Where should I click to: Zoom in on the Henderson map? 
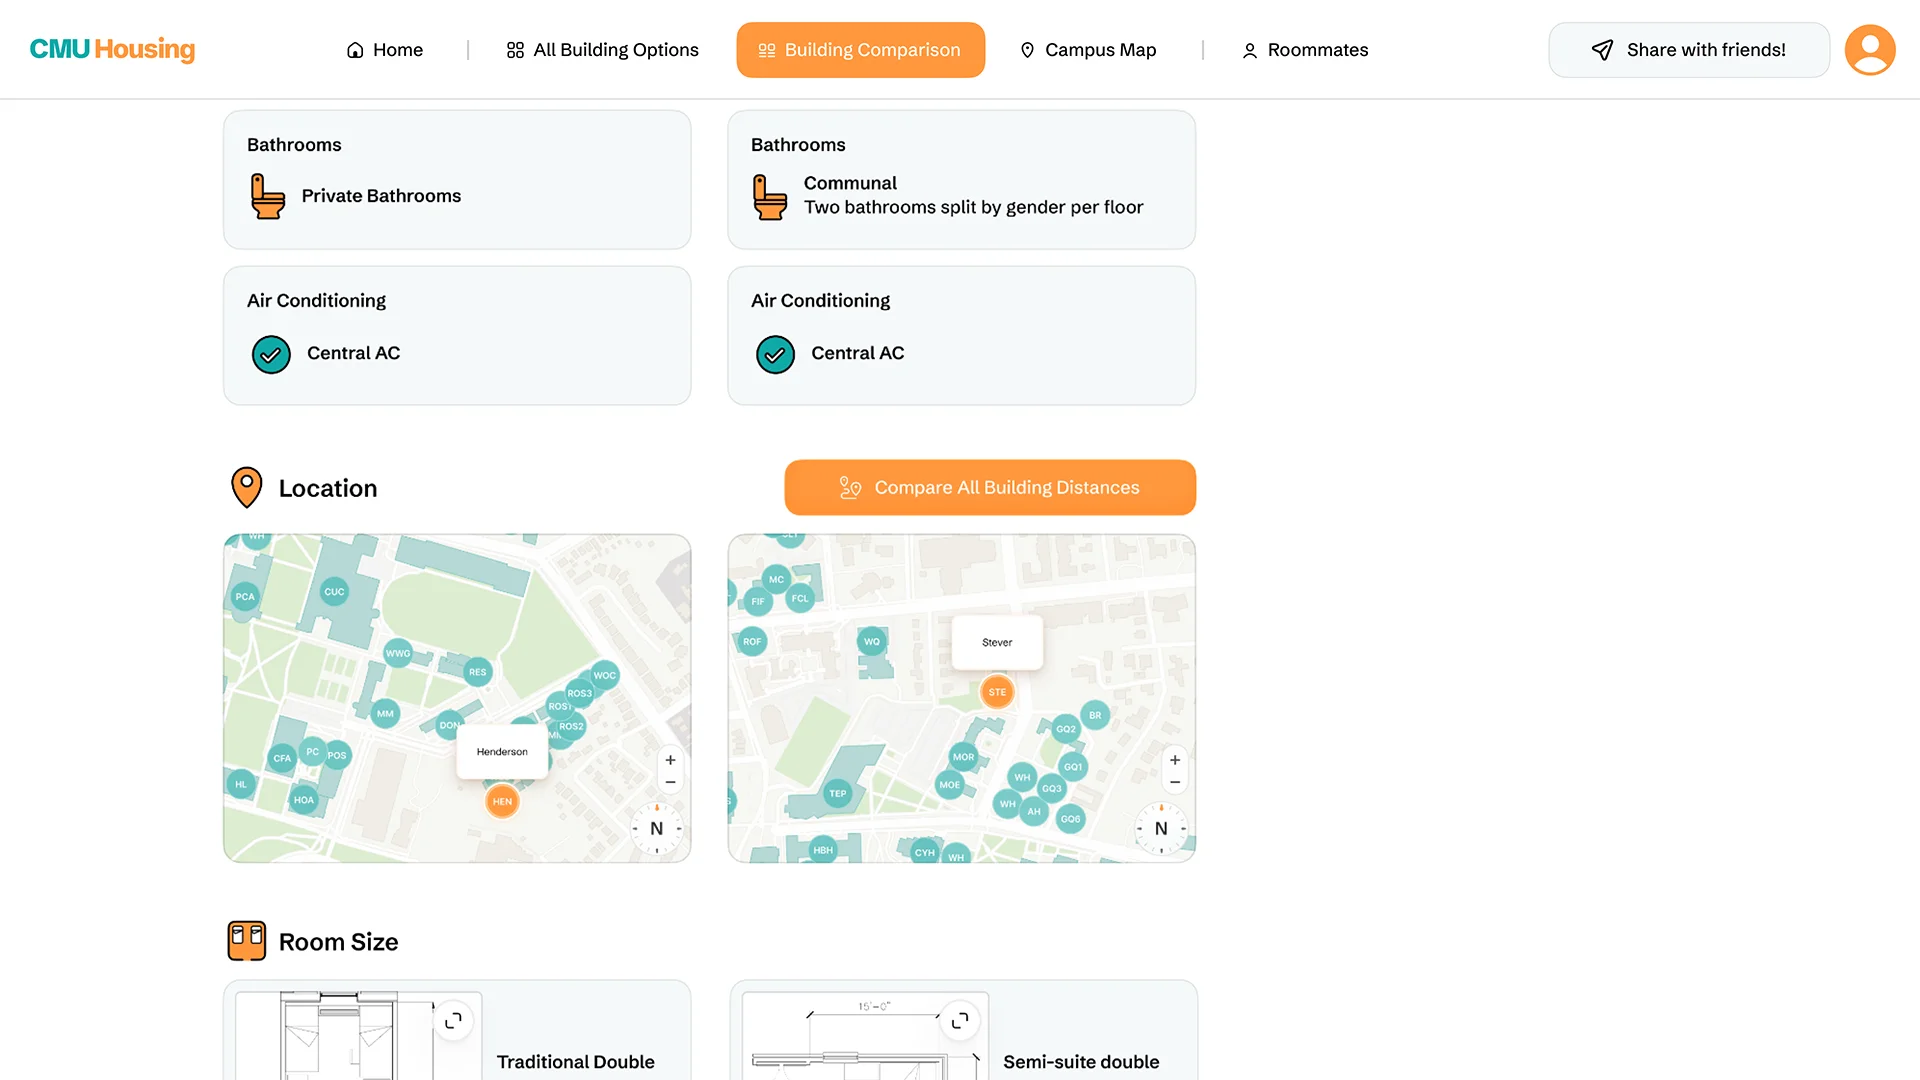[x=670, y=760]
